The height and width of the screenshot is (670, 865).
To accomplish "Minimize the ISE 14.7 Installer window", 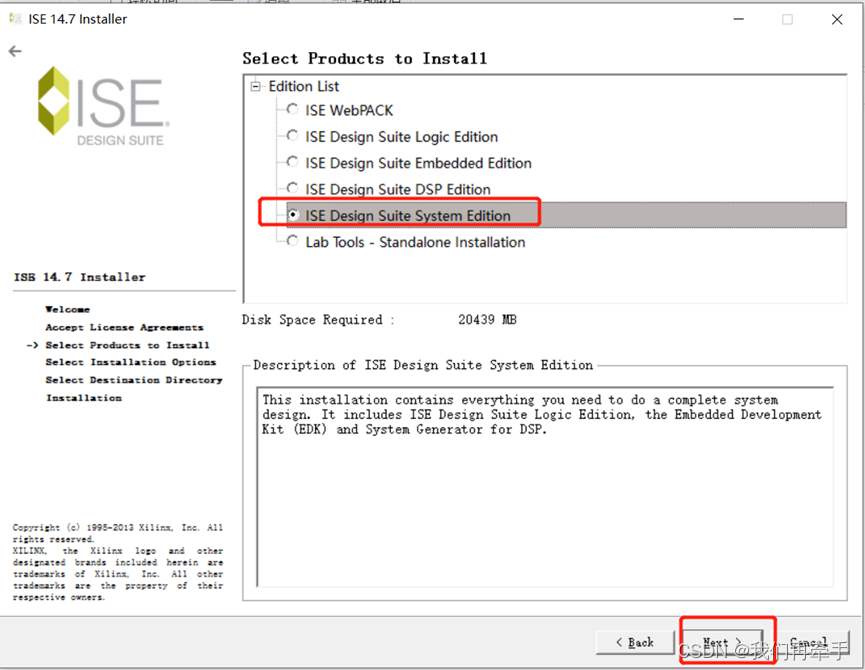I will (739, 19).
